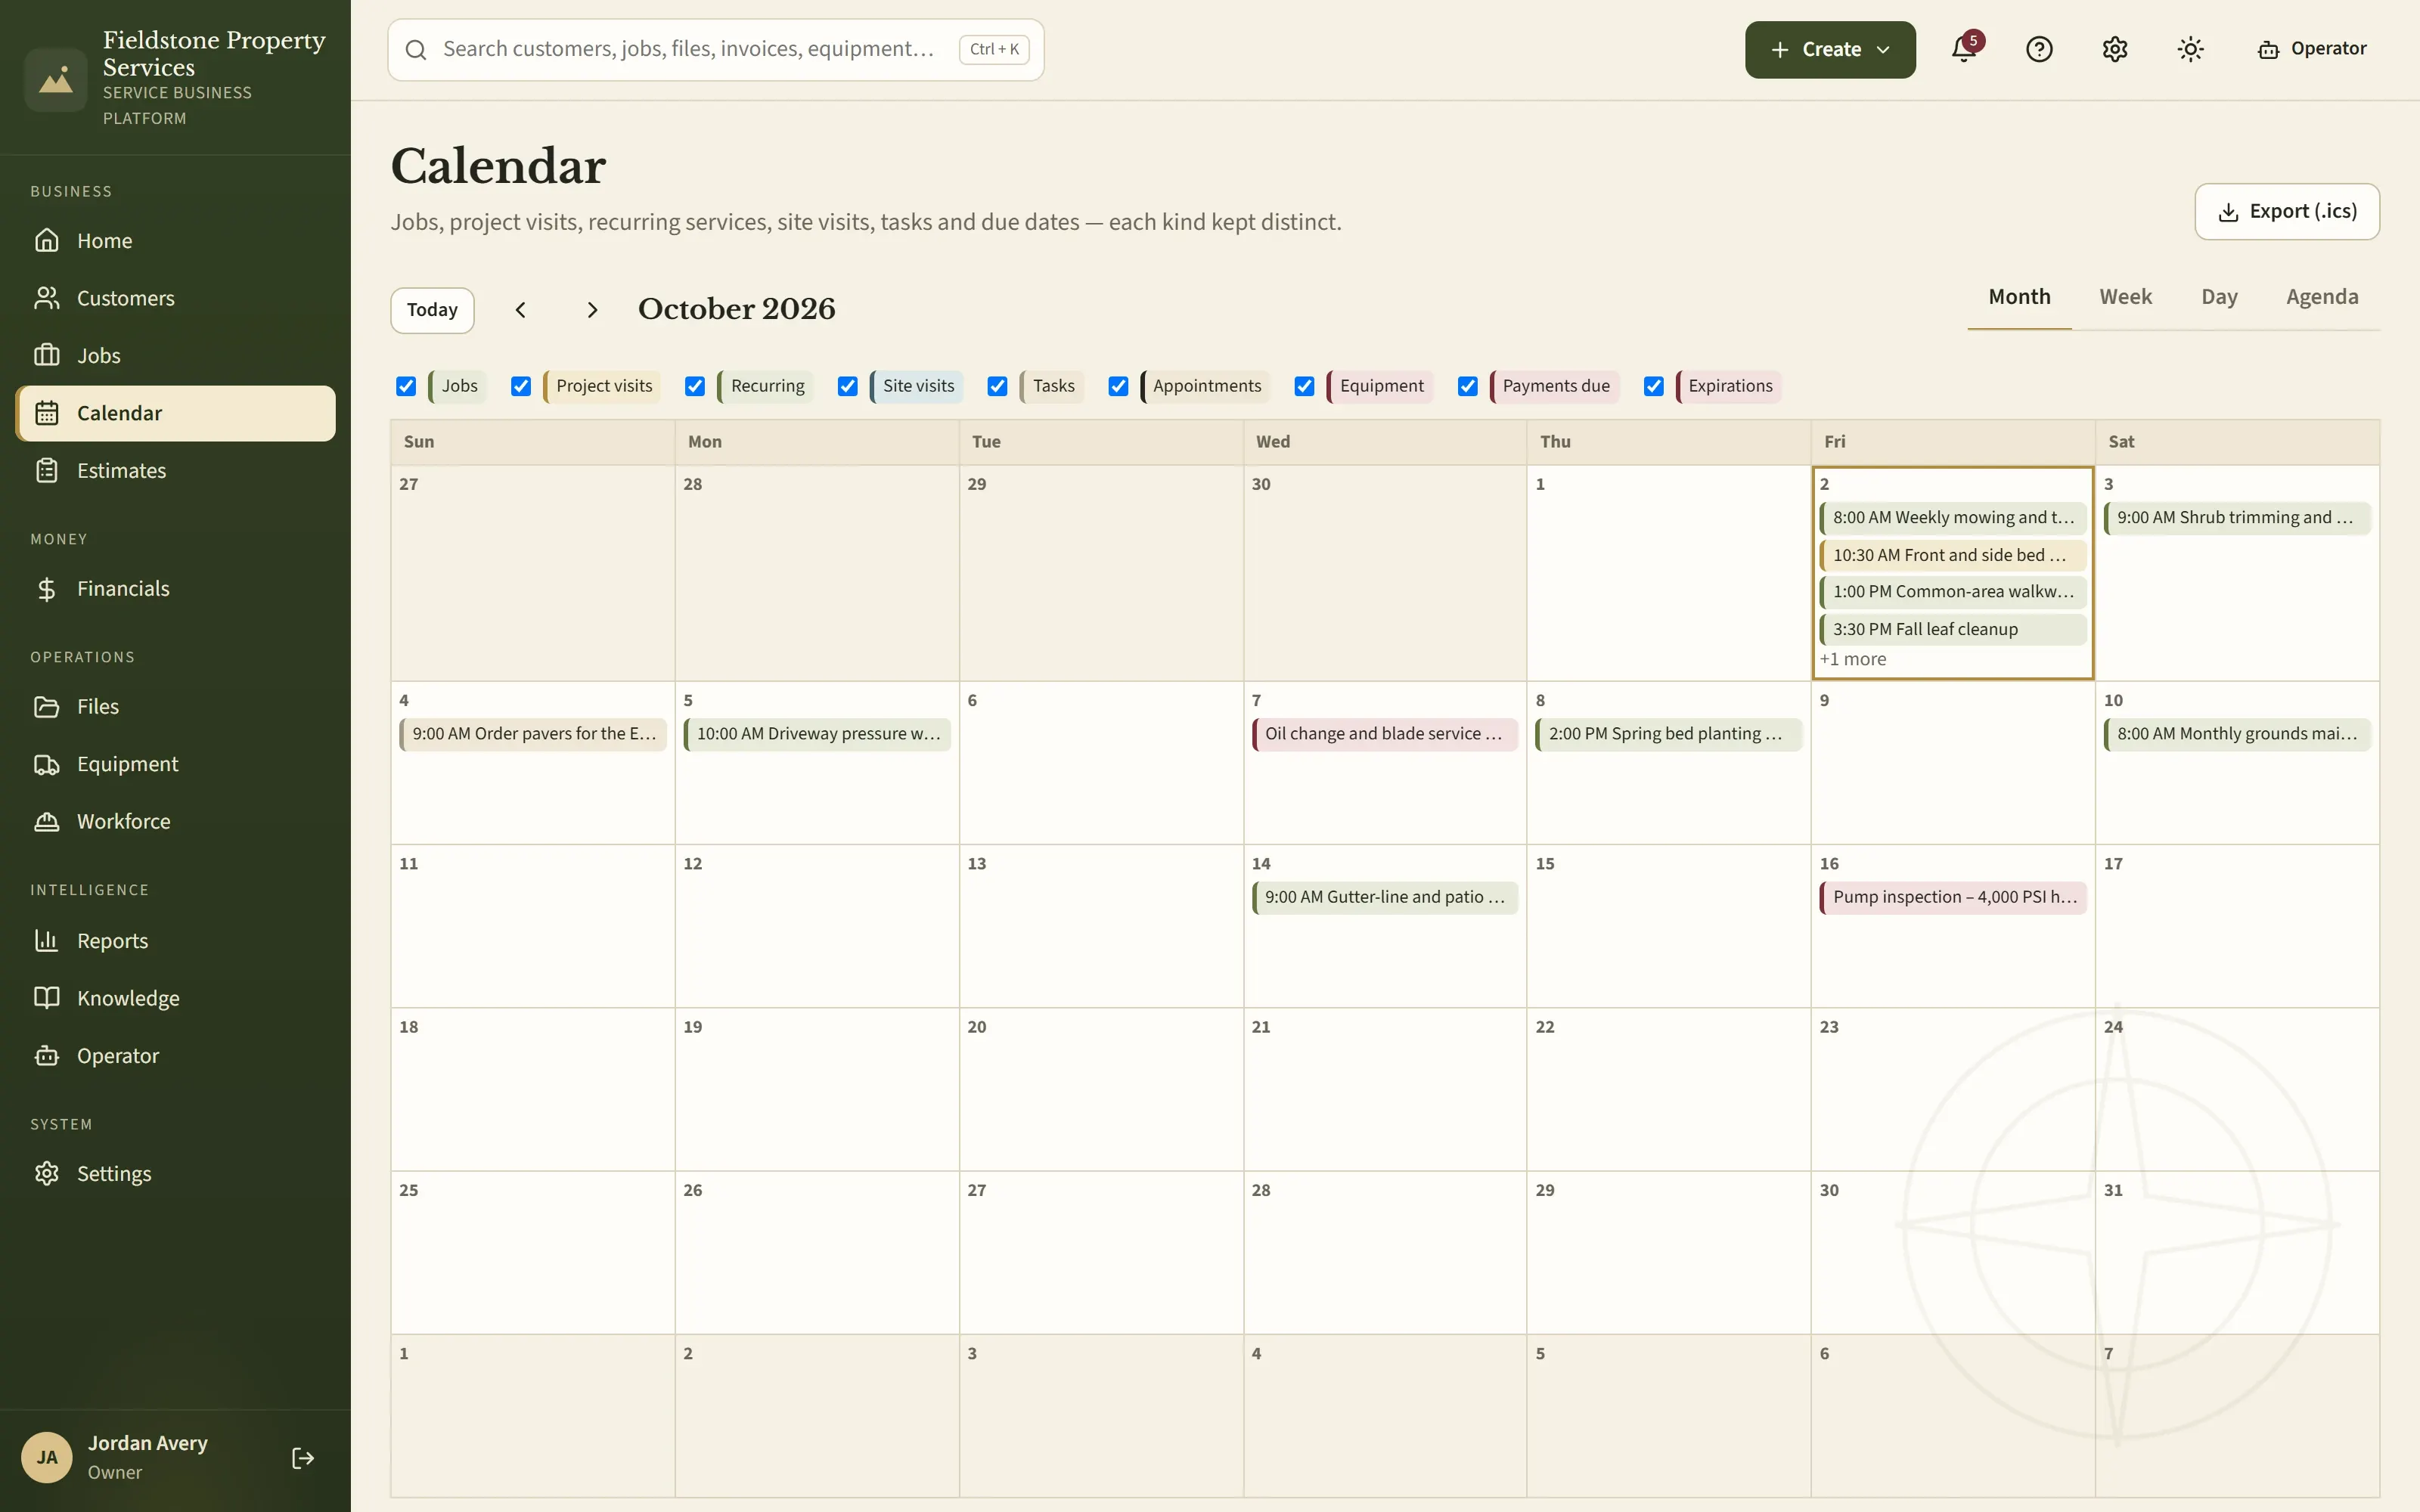Select the Expirations label chip
2420x1512 pixels.
pyautogui.click(x=1728, y=386)
